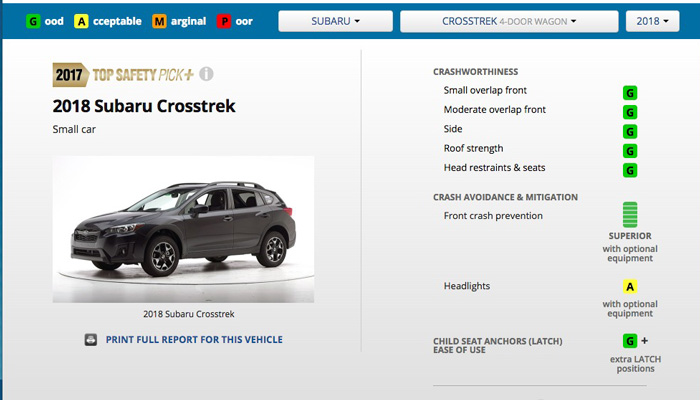Click the green Good legend swatch in header

33,21
